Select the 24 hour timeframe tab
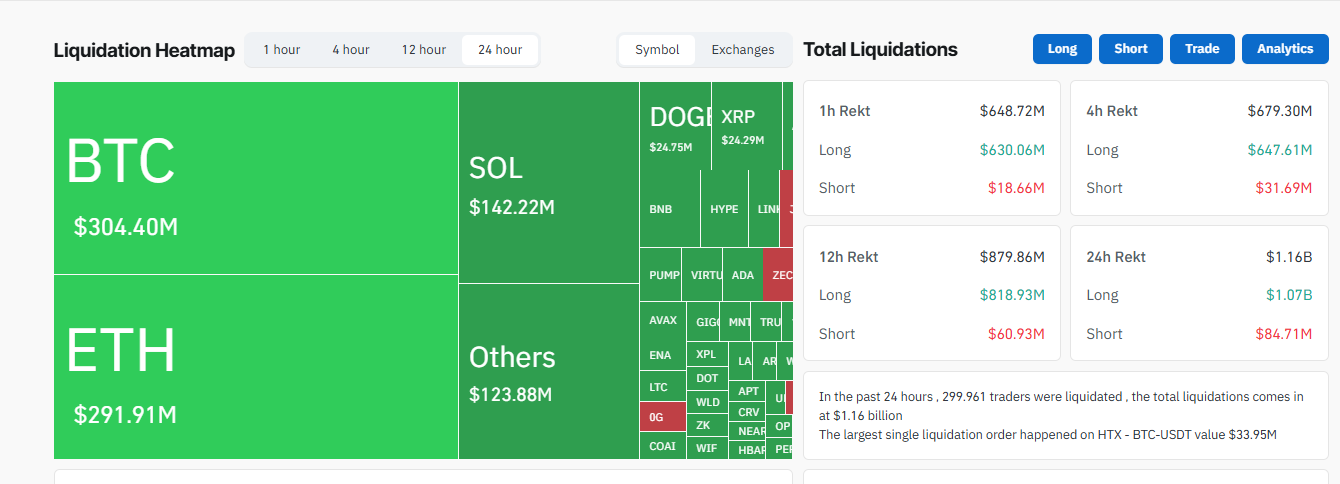 click(500, 50)
